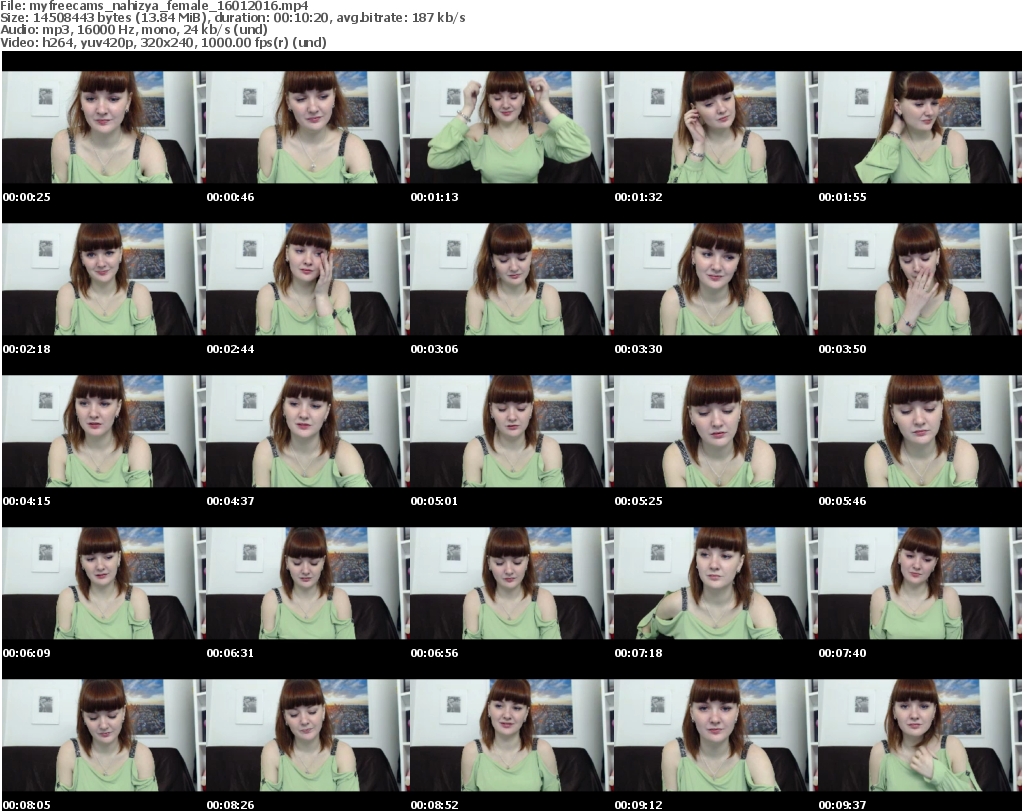
Task: Click the timestamp label 00:00:25
Action: pos(27,197)
